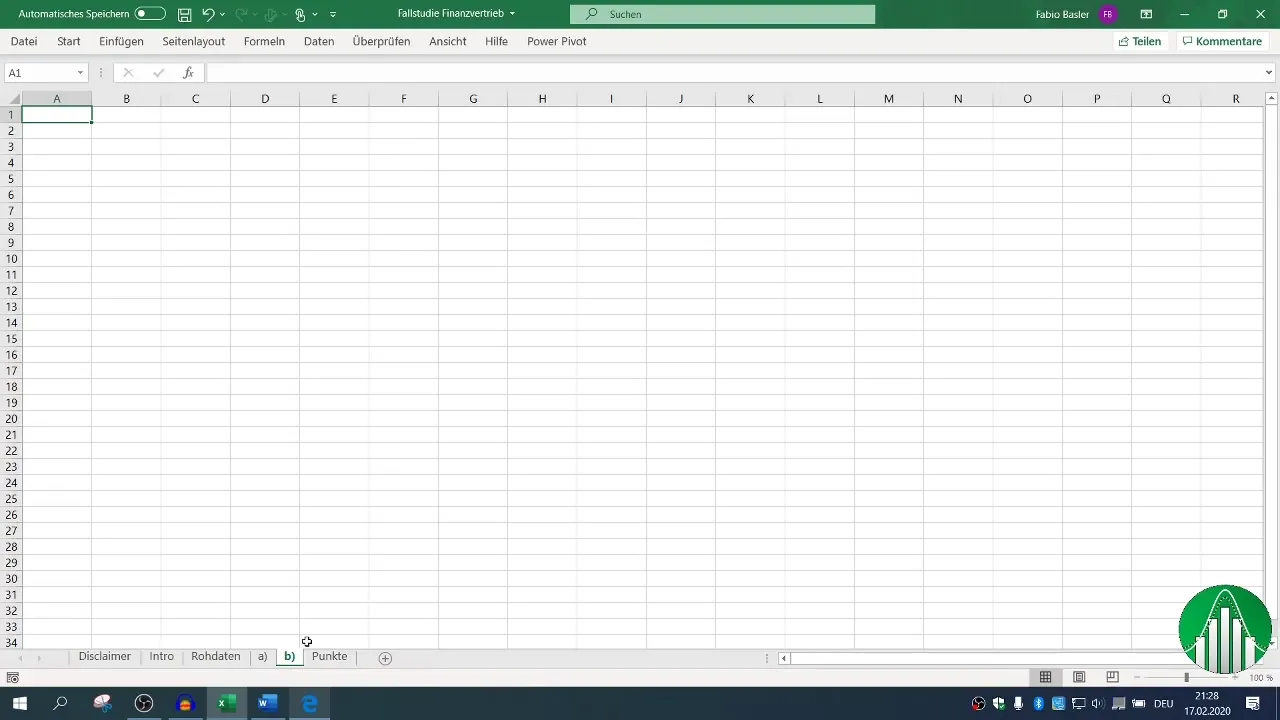
Task: Click the FB account avatar
Action: 1107,14
